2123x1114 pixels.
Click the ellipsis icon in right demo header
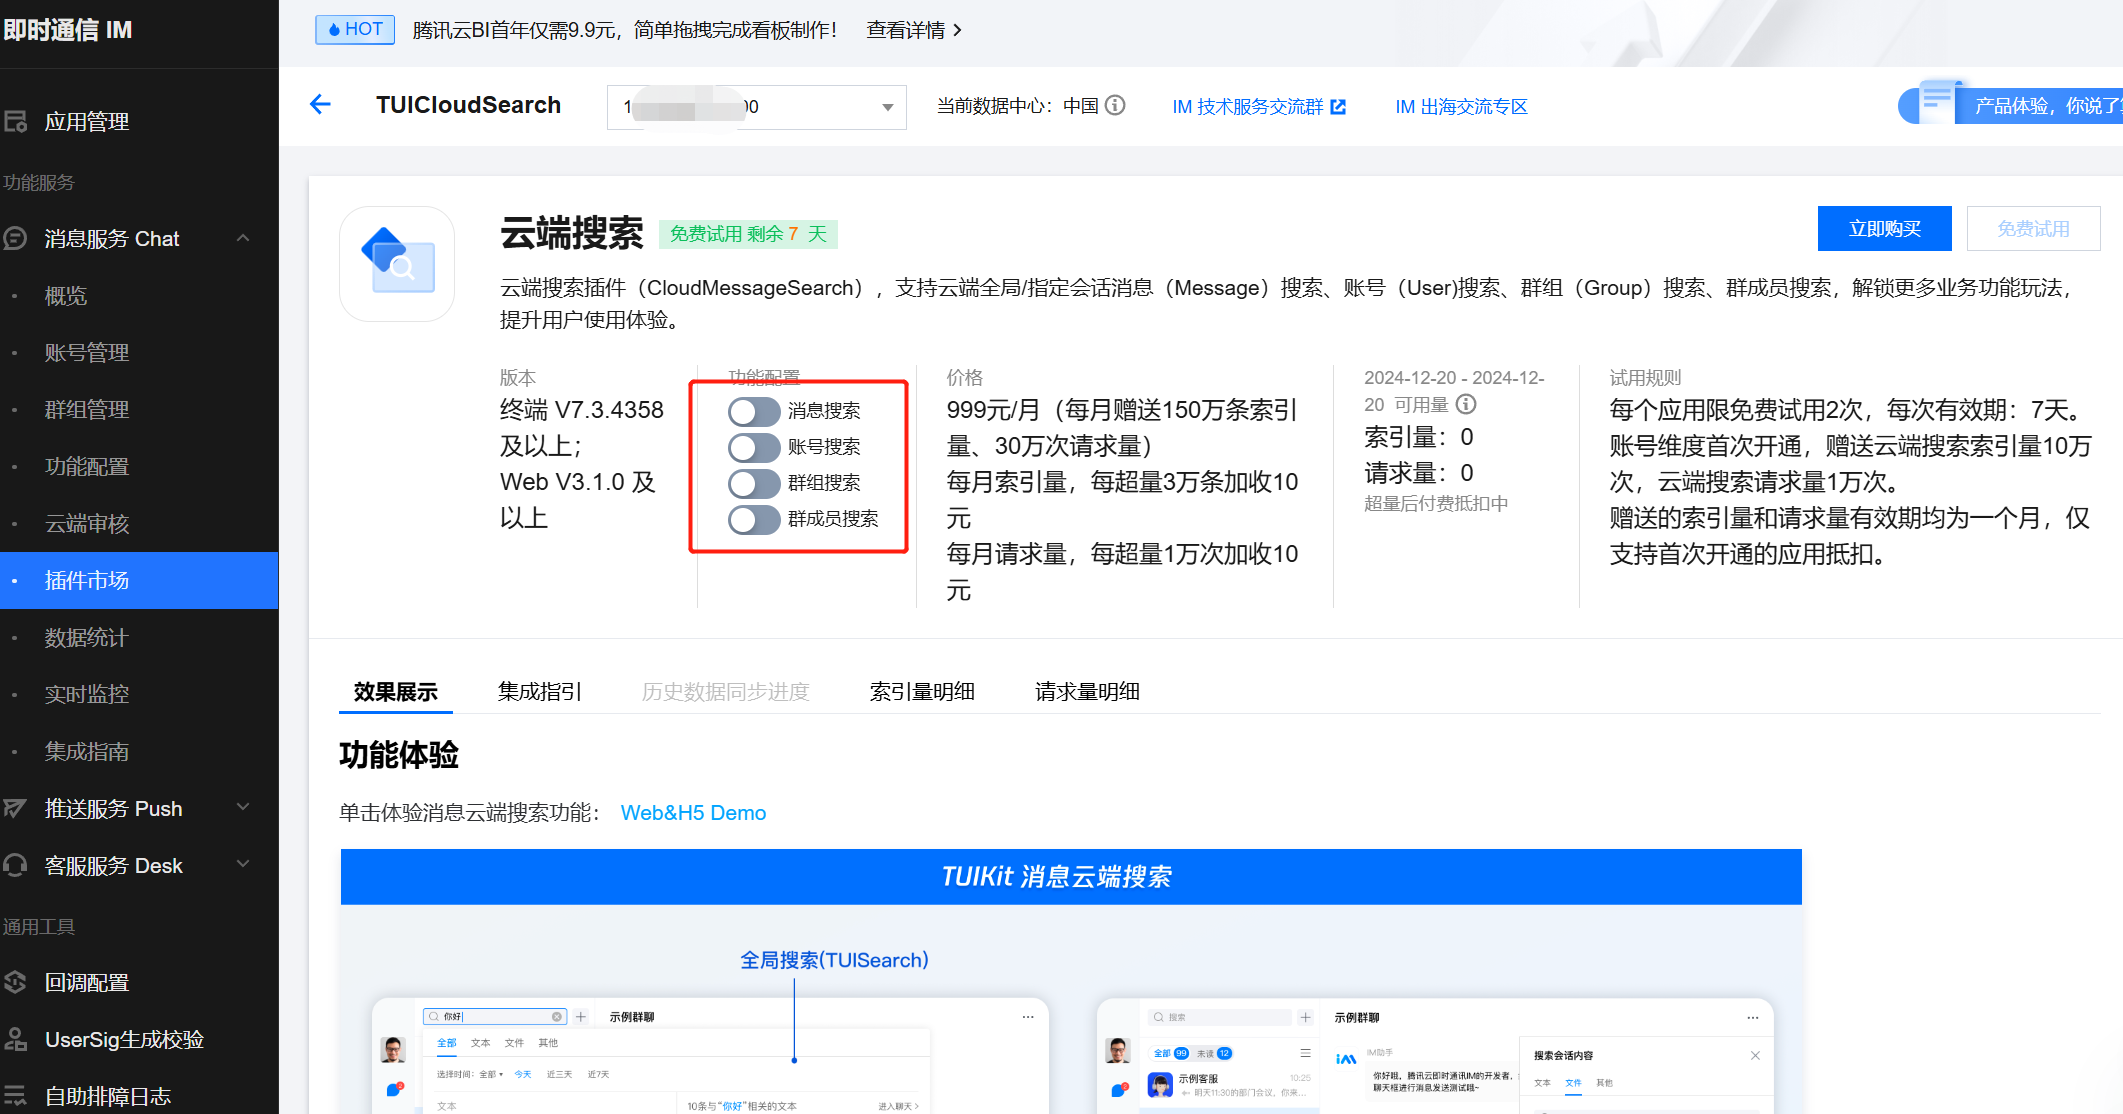coord(1752,1017)
